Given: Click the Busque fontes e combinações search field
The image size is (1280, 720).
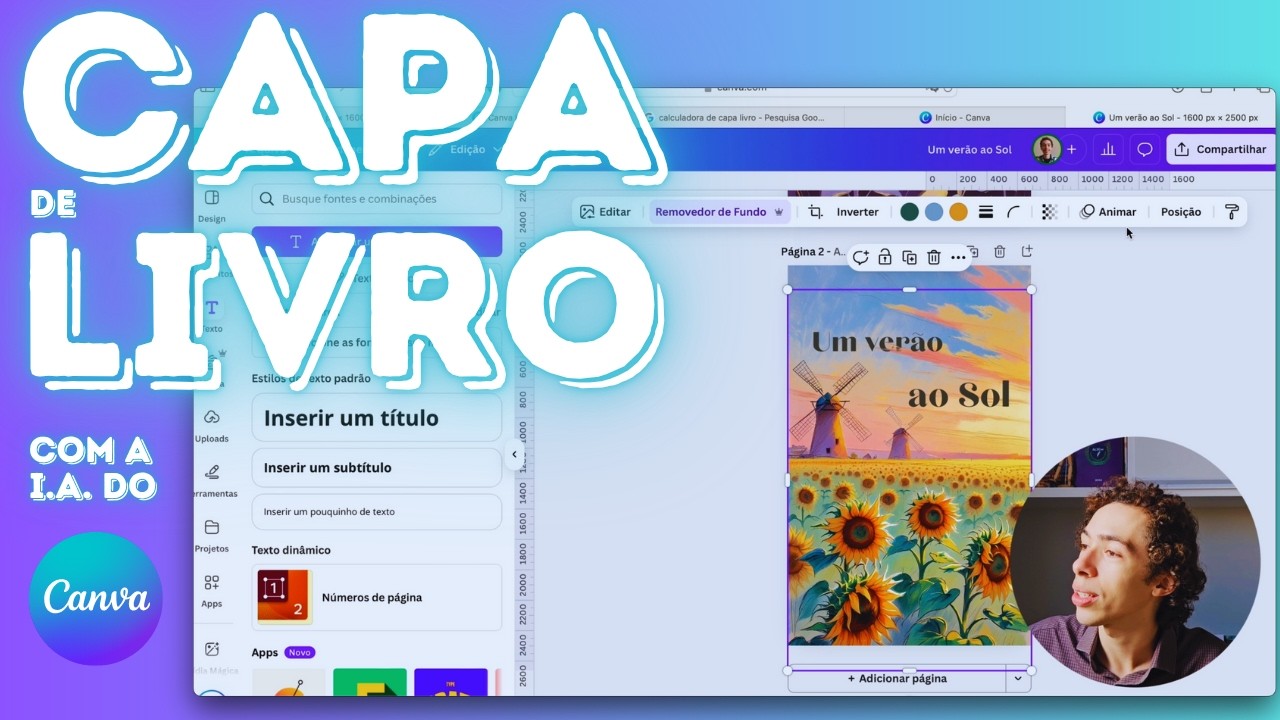Looking at the screenshot, I should click(376, 199).
